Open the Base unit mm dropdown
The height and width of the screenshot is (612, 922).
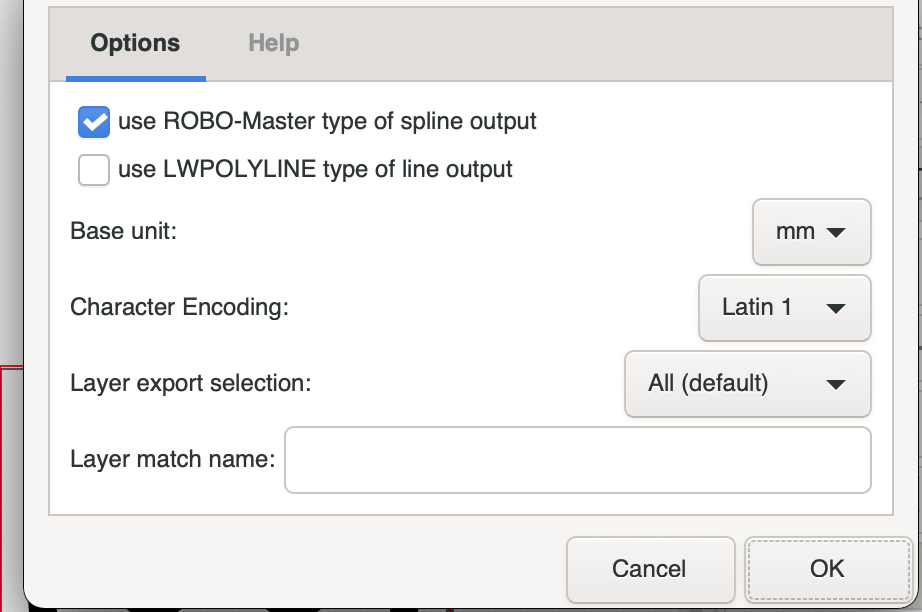coord(811,232)
